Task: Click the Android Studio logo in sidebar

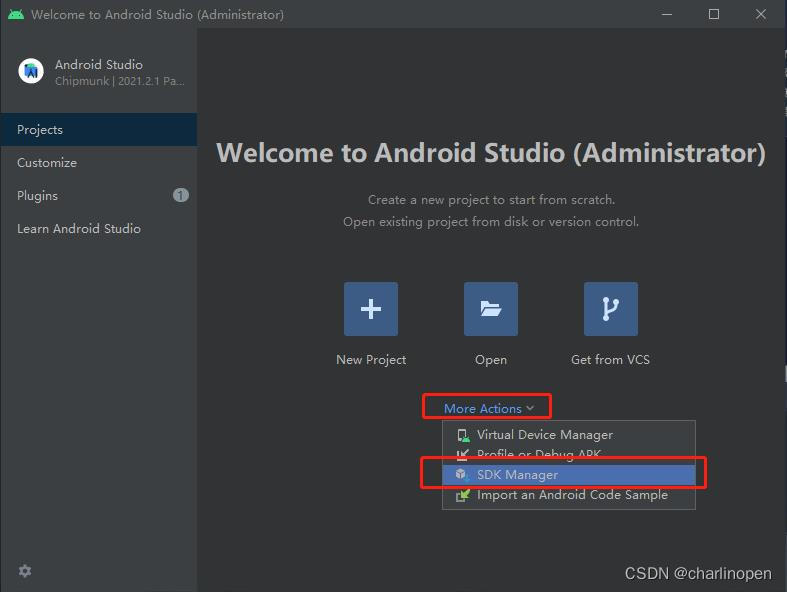Action: 31,71
